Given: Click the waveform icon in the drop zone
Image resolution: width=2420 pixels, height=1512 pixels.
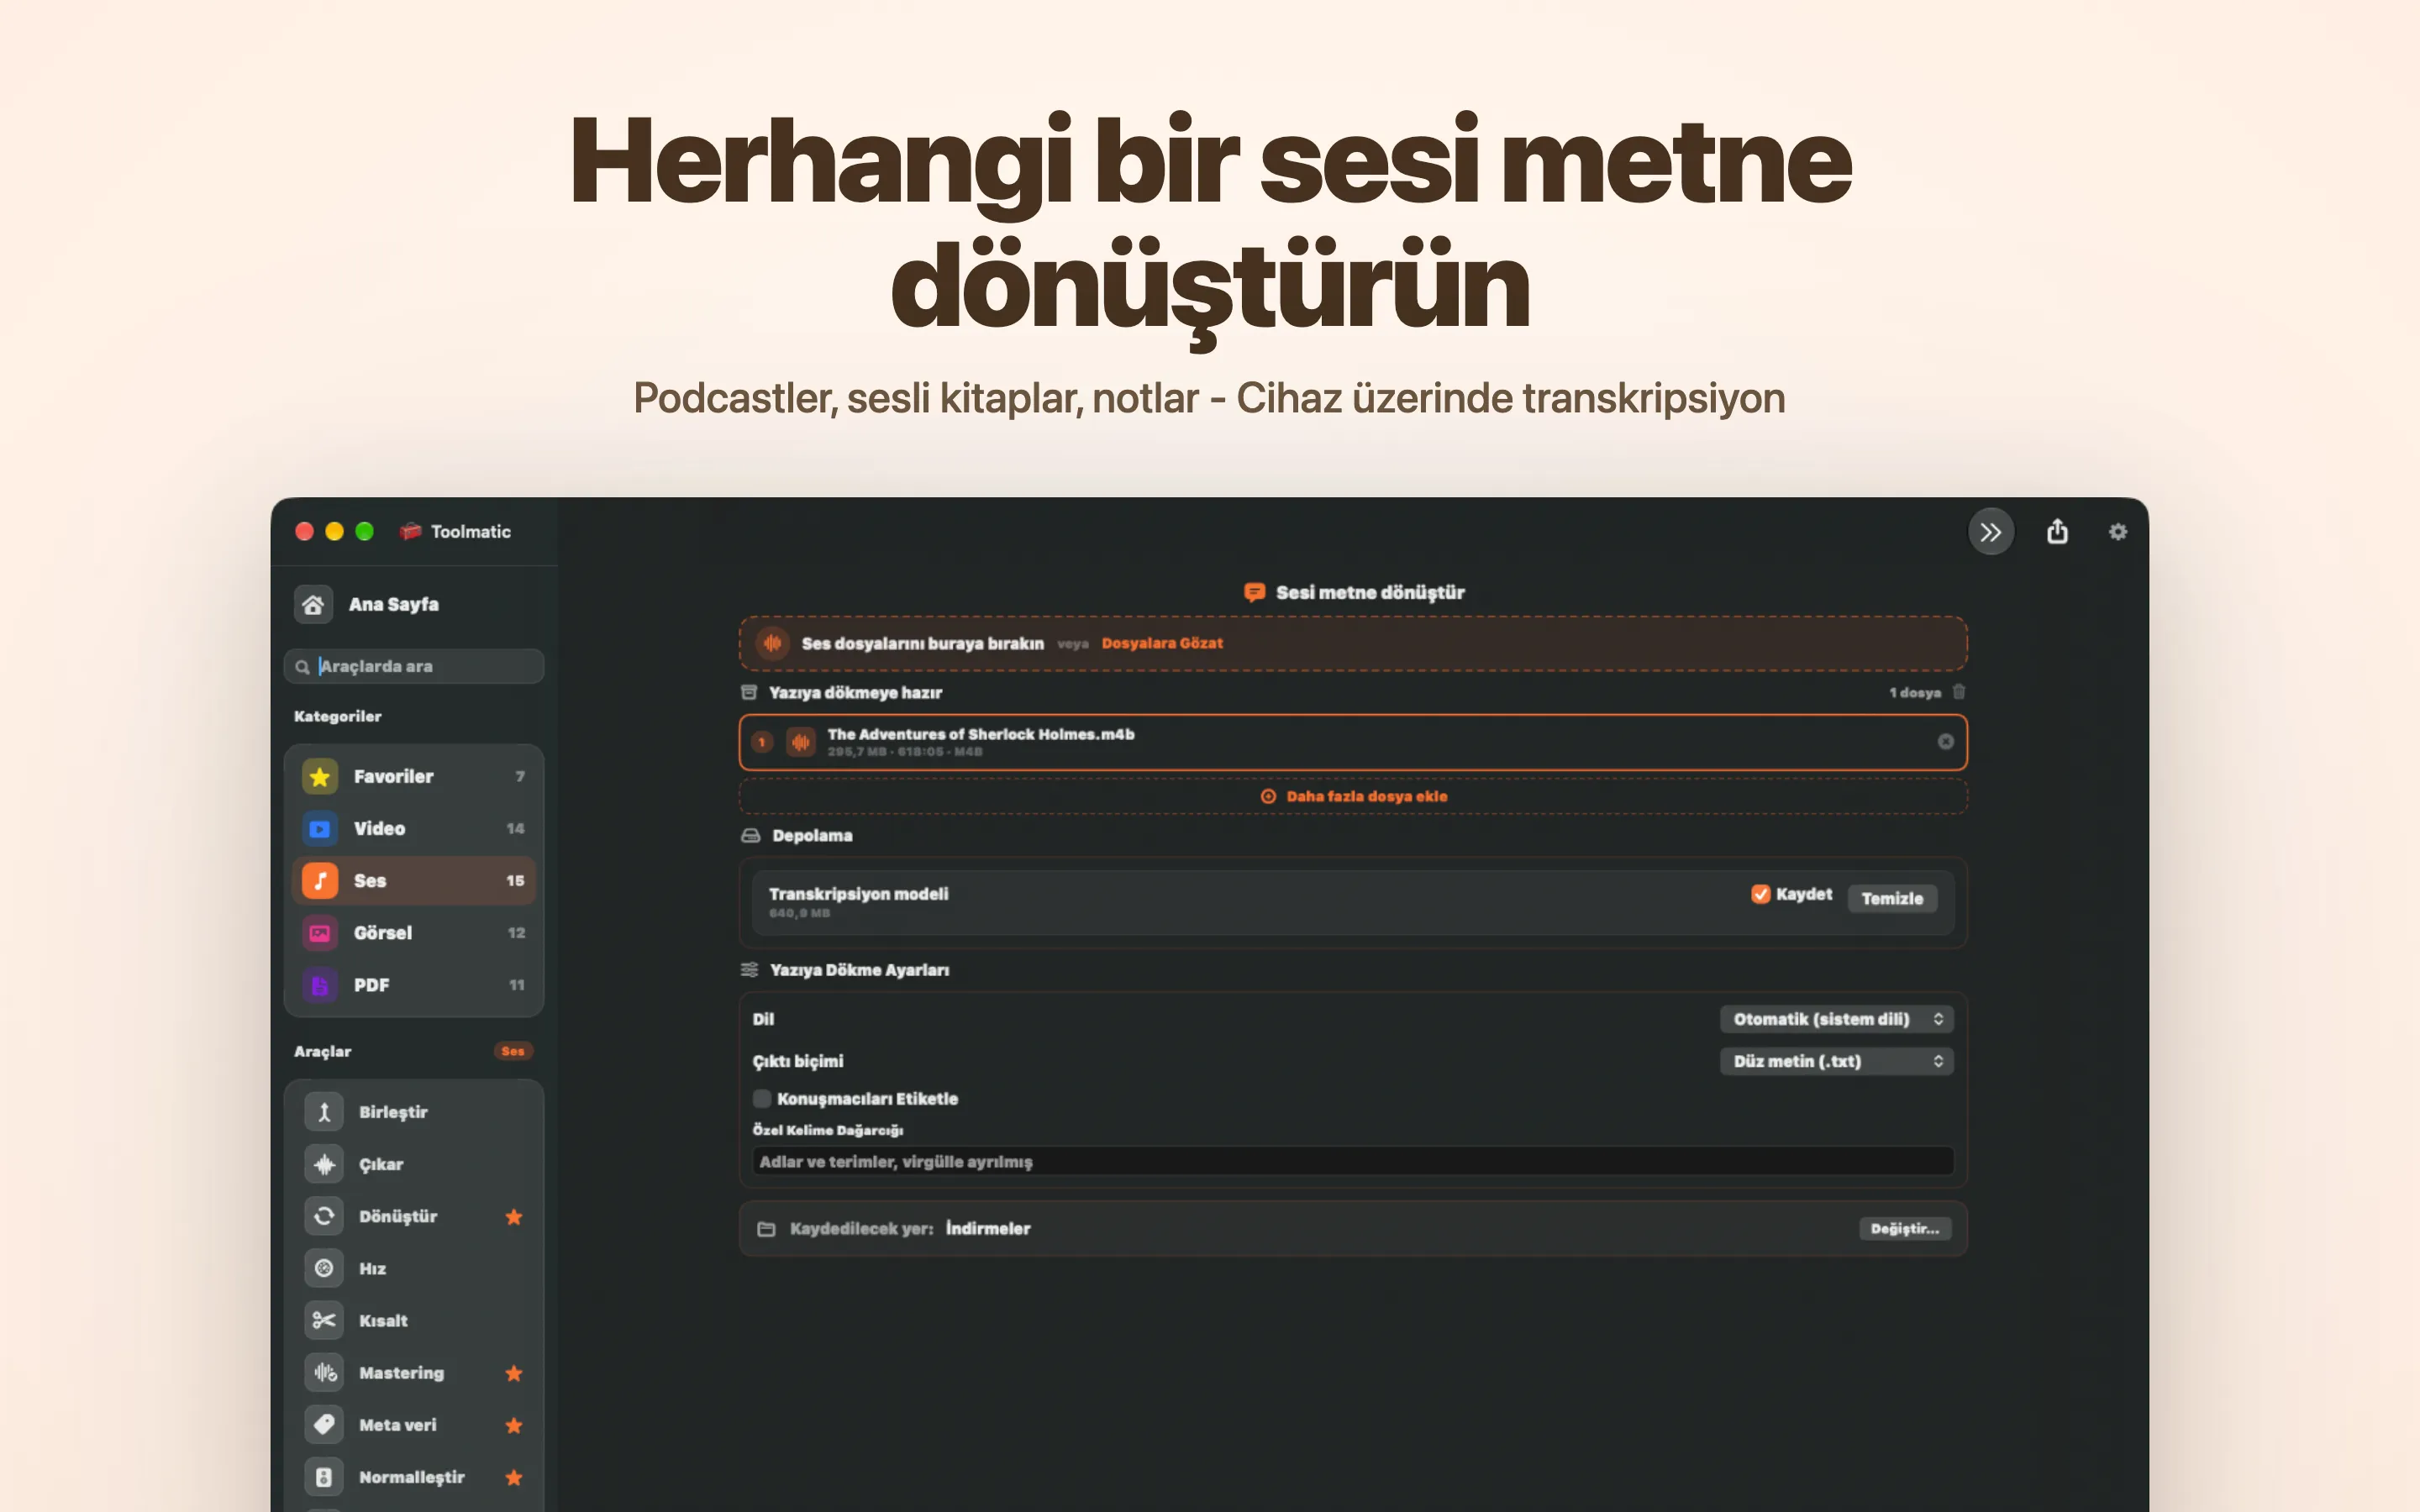Looking at the screenshot, I should coord(772,643).
